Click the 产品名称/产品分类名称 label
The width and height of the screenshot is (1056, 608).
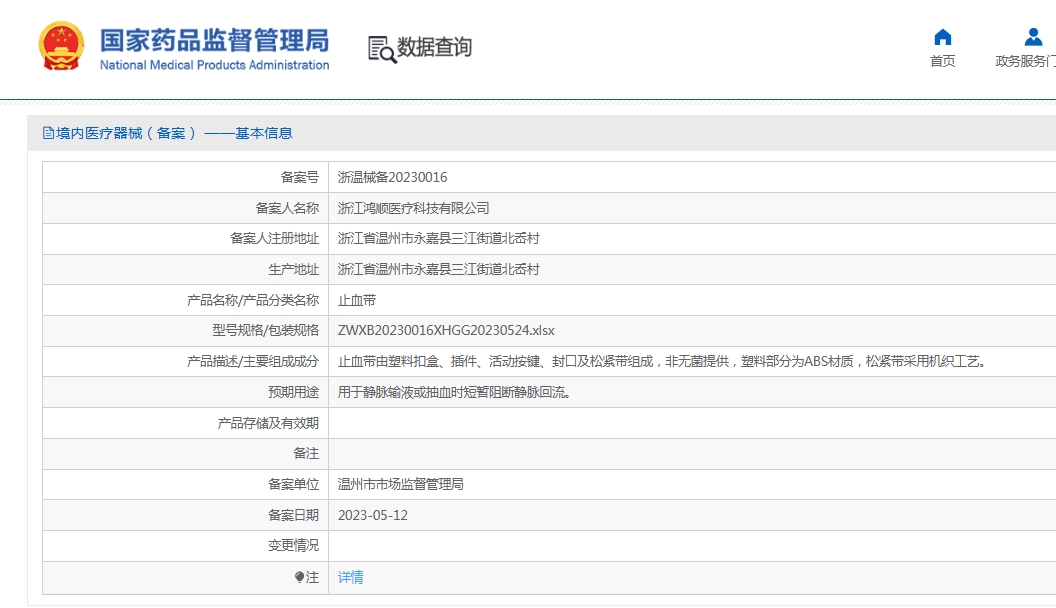253,300
